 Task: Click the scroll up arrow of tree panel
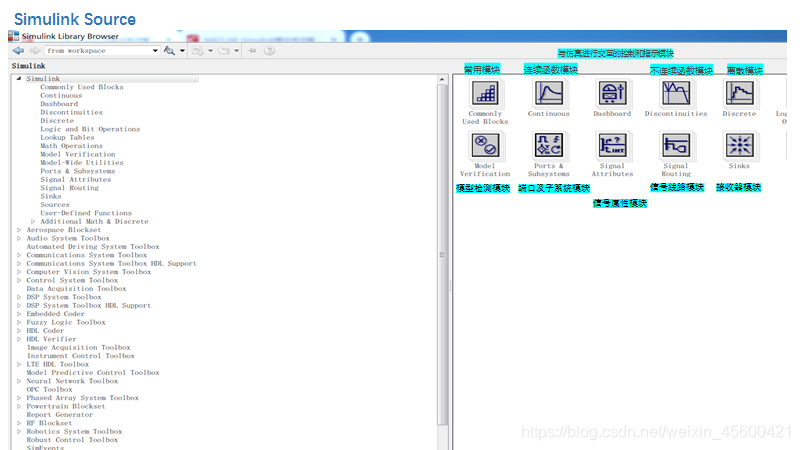[442, 80]
